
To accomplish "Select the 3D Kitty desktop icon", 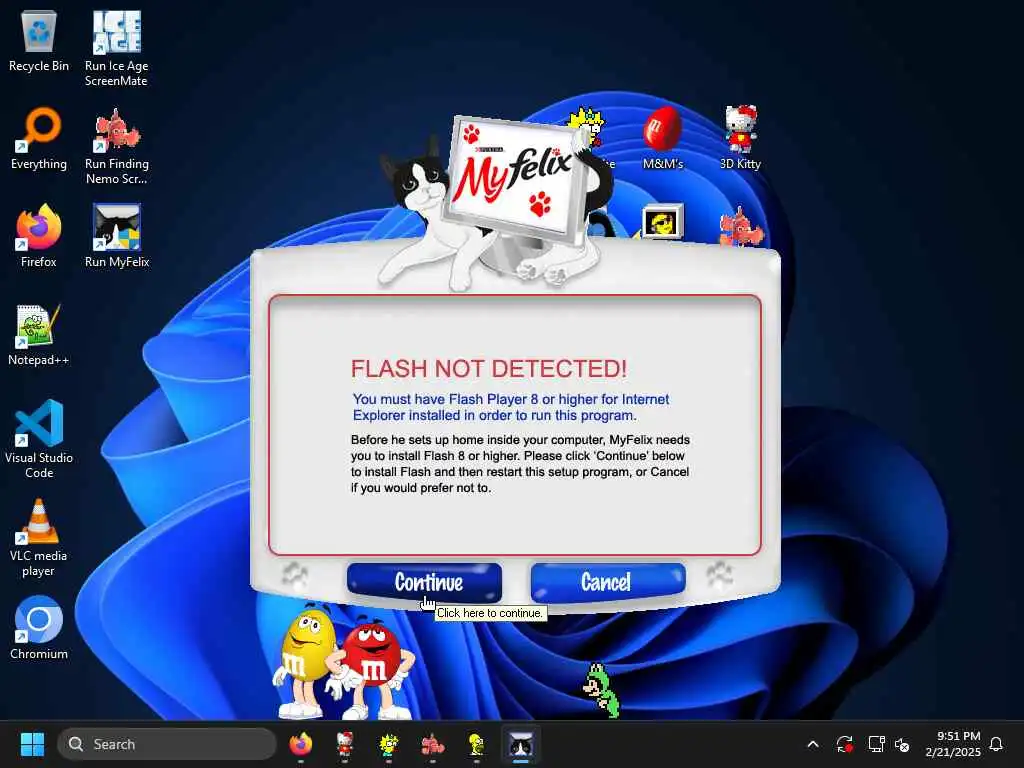I will pyautogui.click(x=740, y=138).
